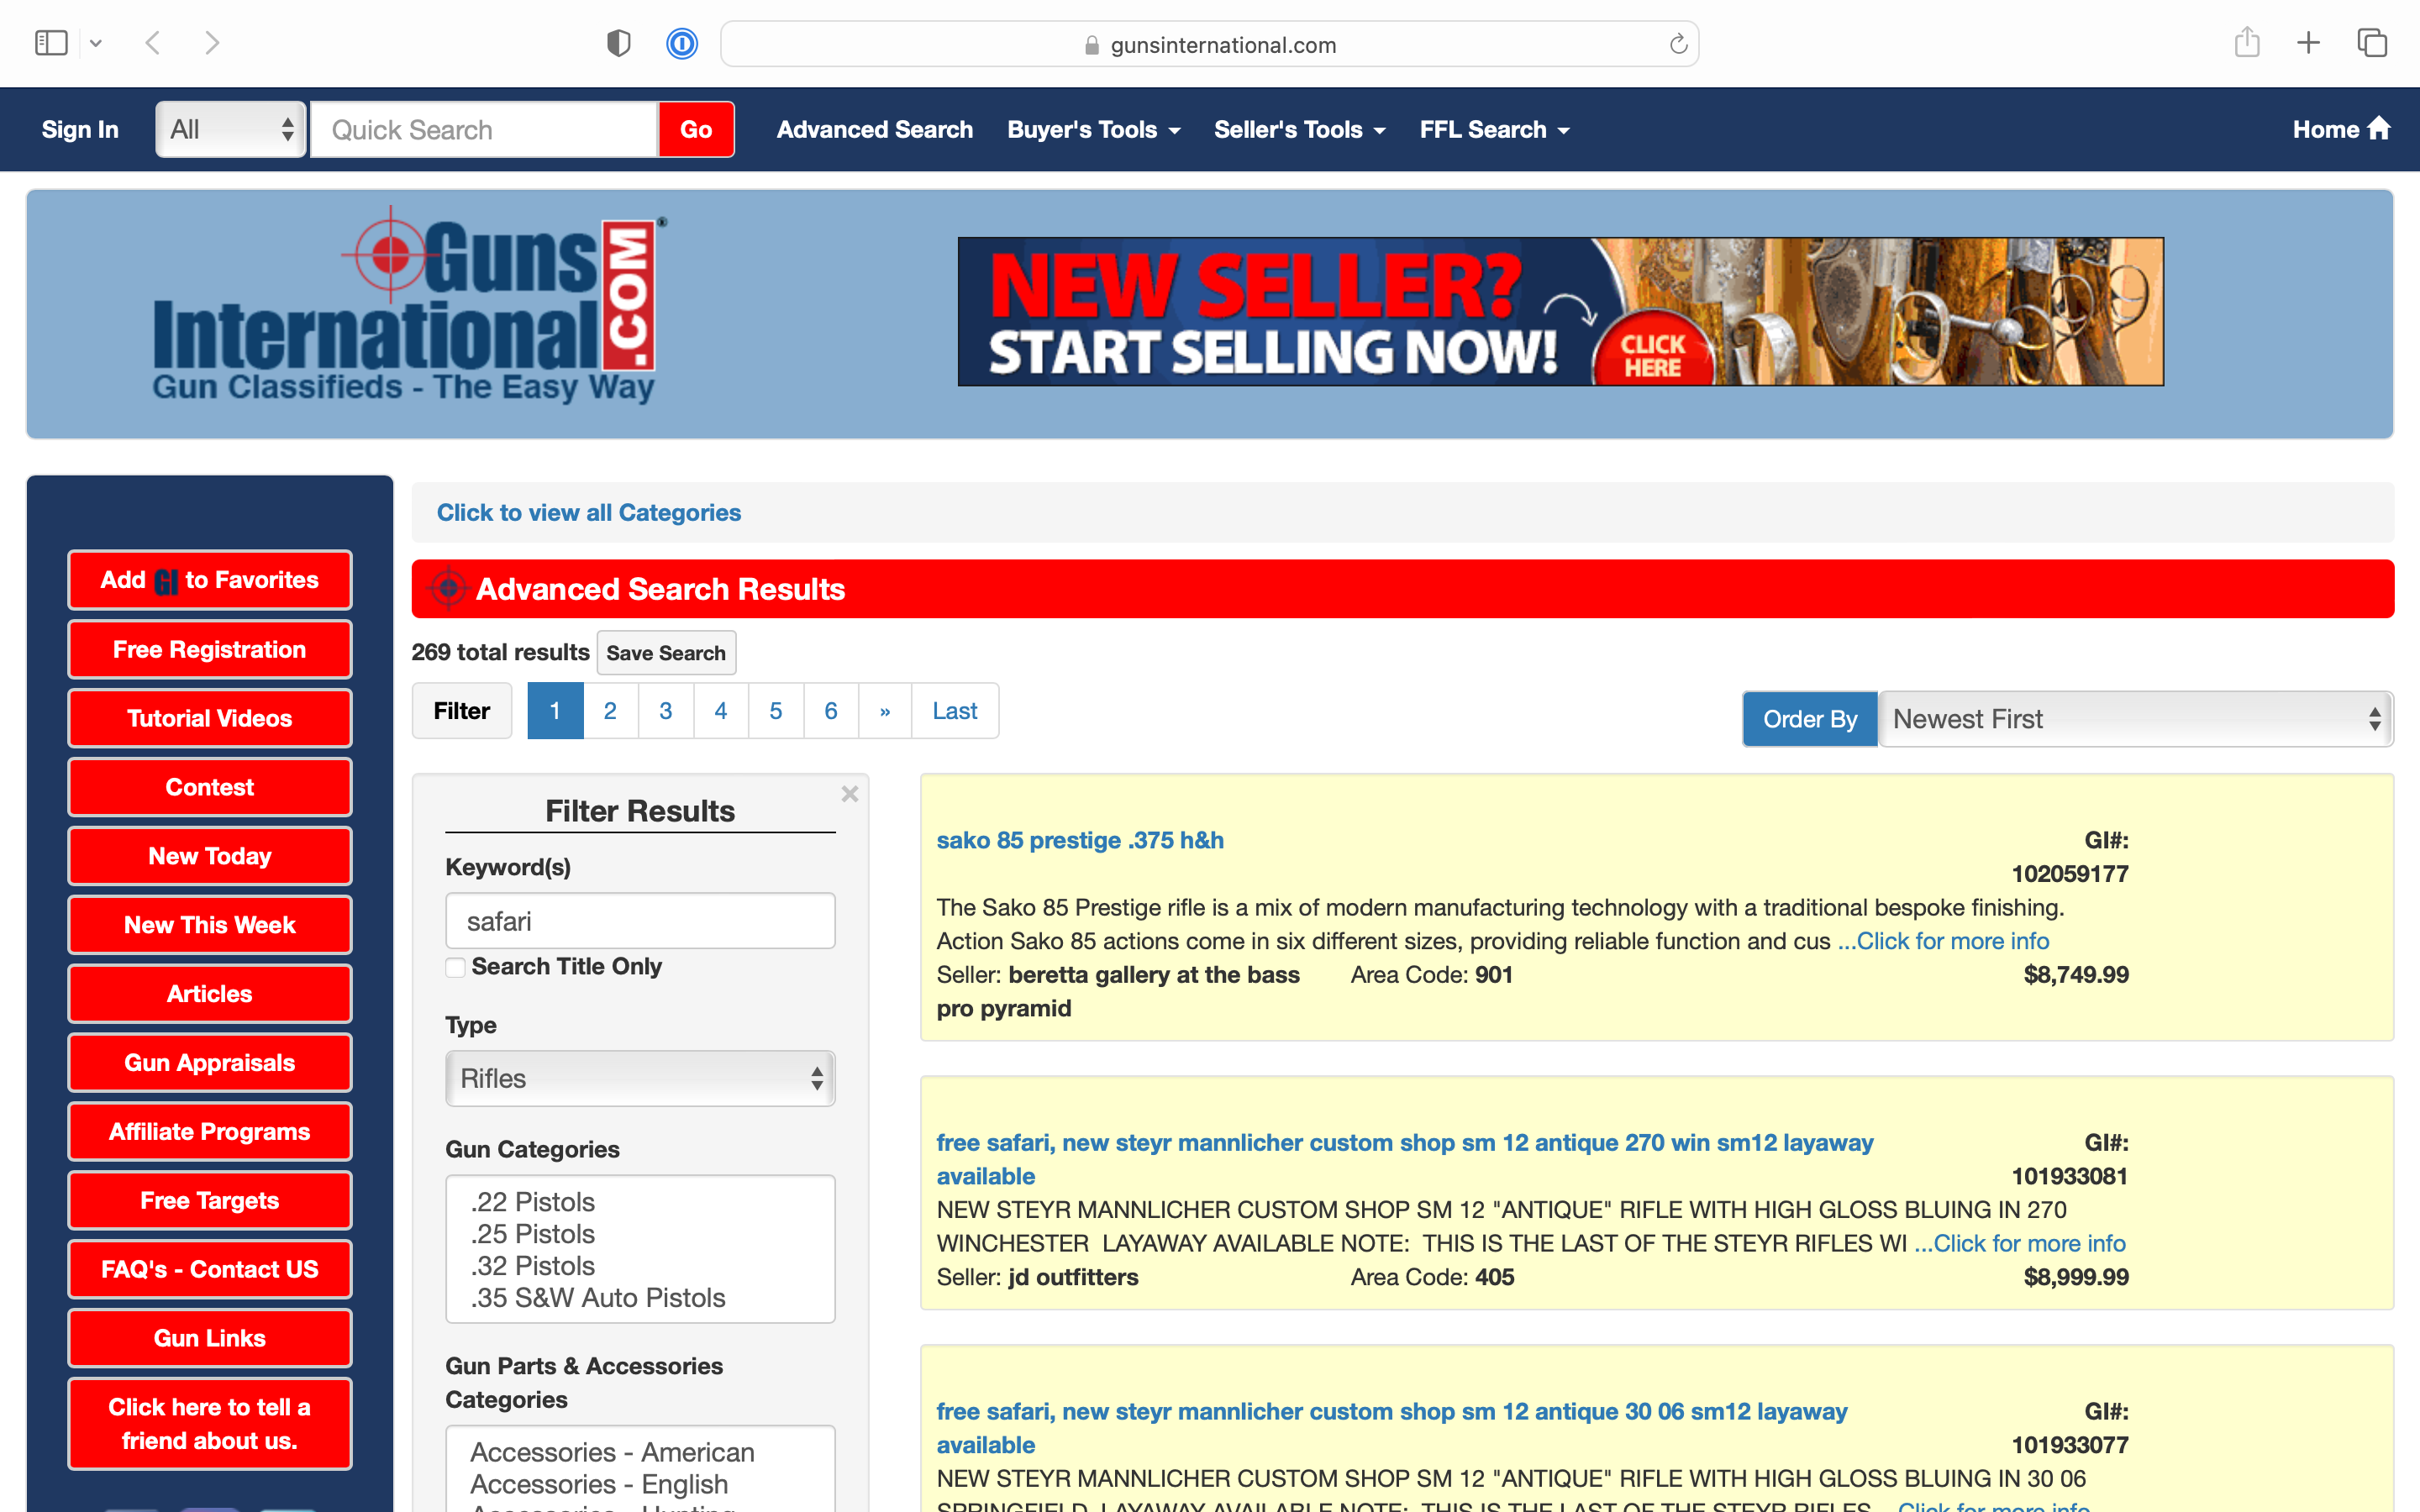
Task: Reload the page with the refresh icon
Action: coord(1678,44)
